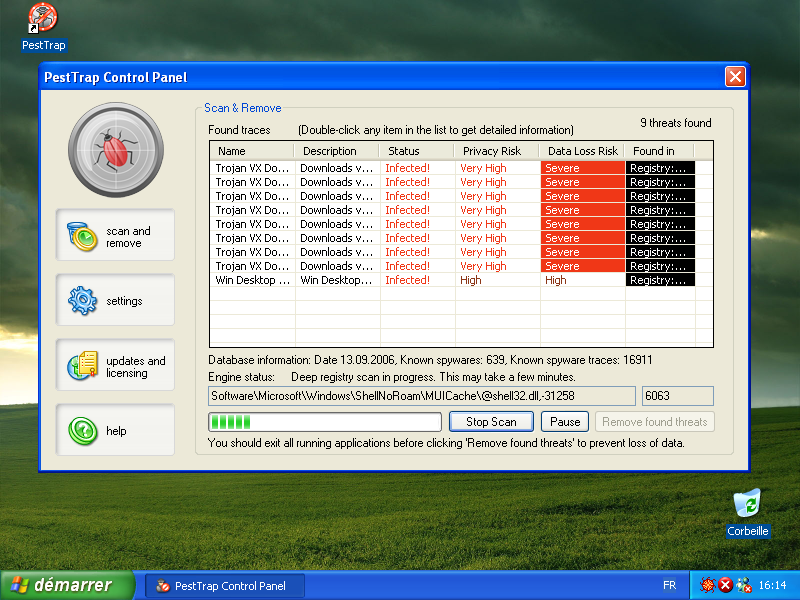Click the 16:14 system clock
The height and width of the screenshot is (600, 800).
click(x=772, y=585)
